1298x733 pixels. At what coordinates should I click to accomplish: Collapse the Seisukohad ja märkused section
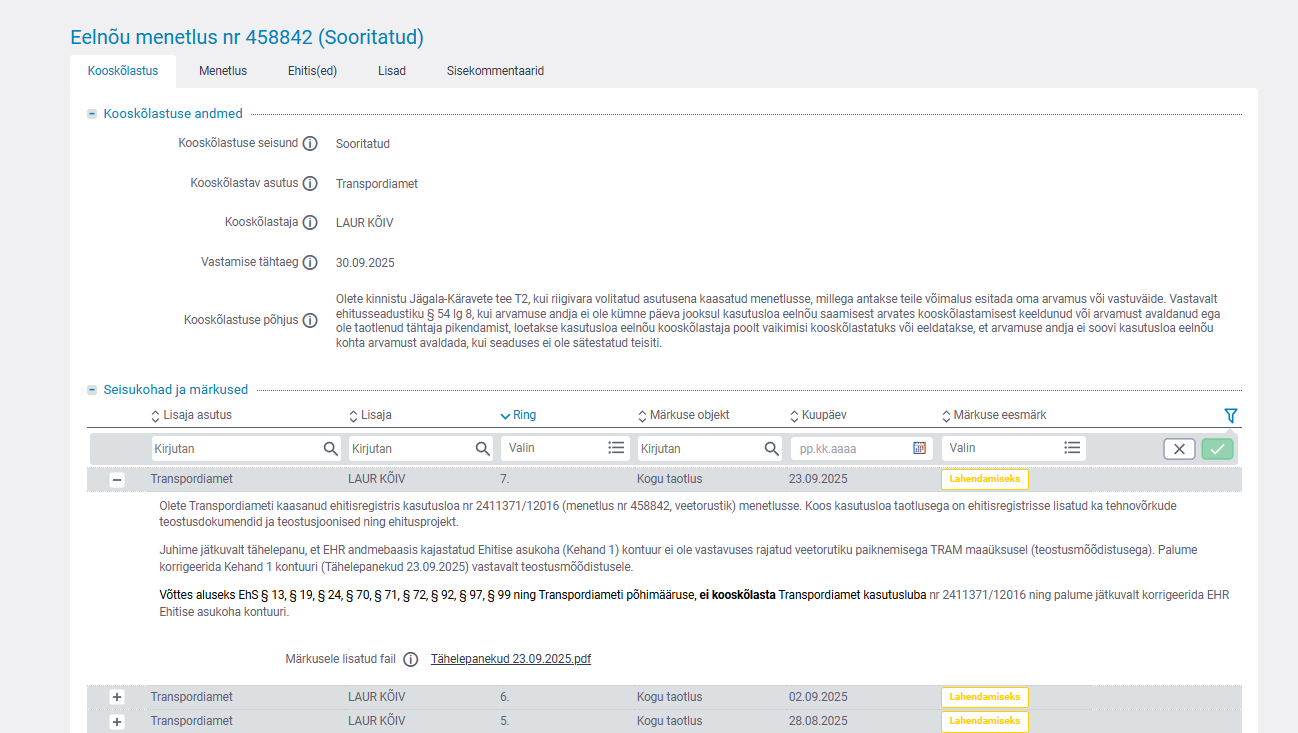click(92, 390)
